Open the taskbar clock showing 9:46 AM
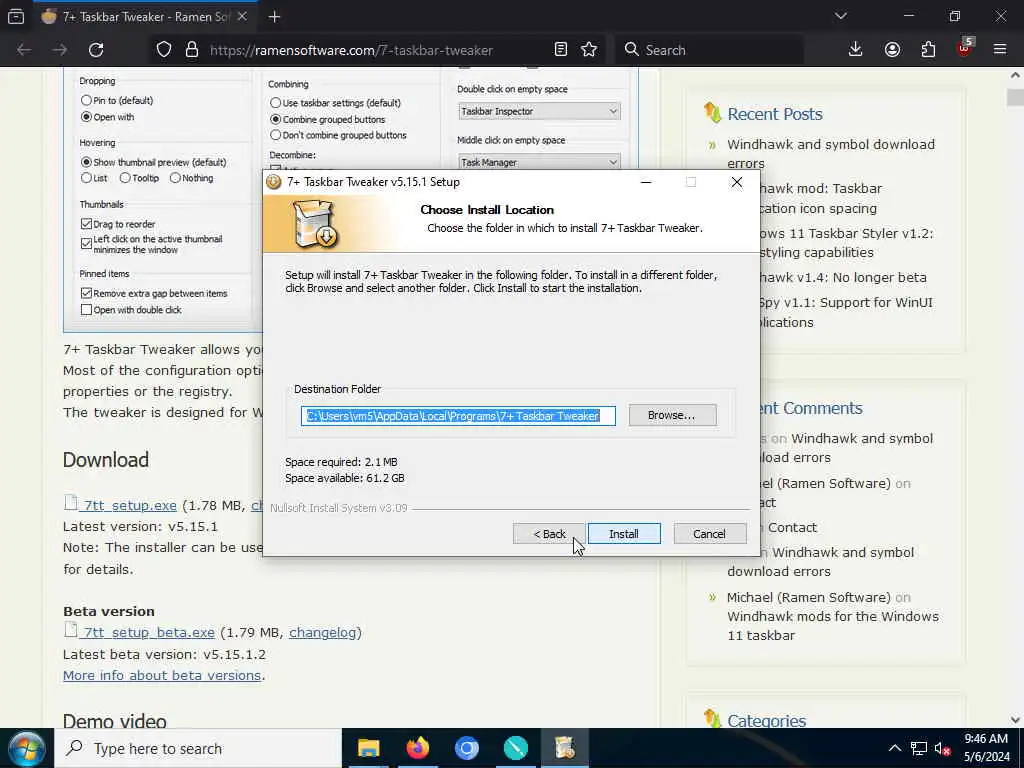The width and height of the screenshot is (1024, 768). click(x=987, y=748)
